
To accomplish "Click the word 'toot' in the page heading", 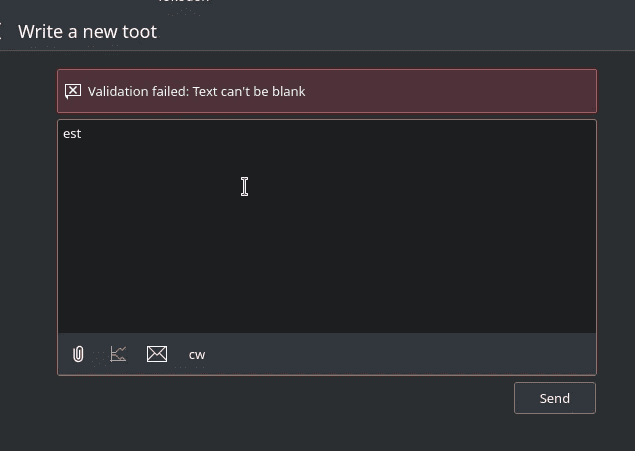I will tap(138, 32).
